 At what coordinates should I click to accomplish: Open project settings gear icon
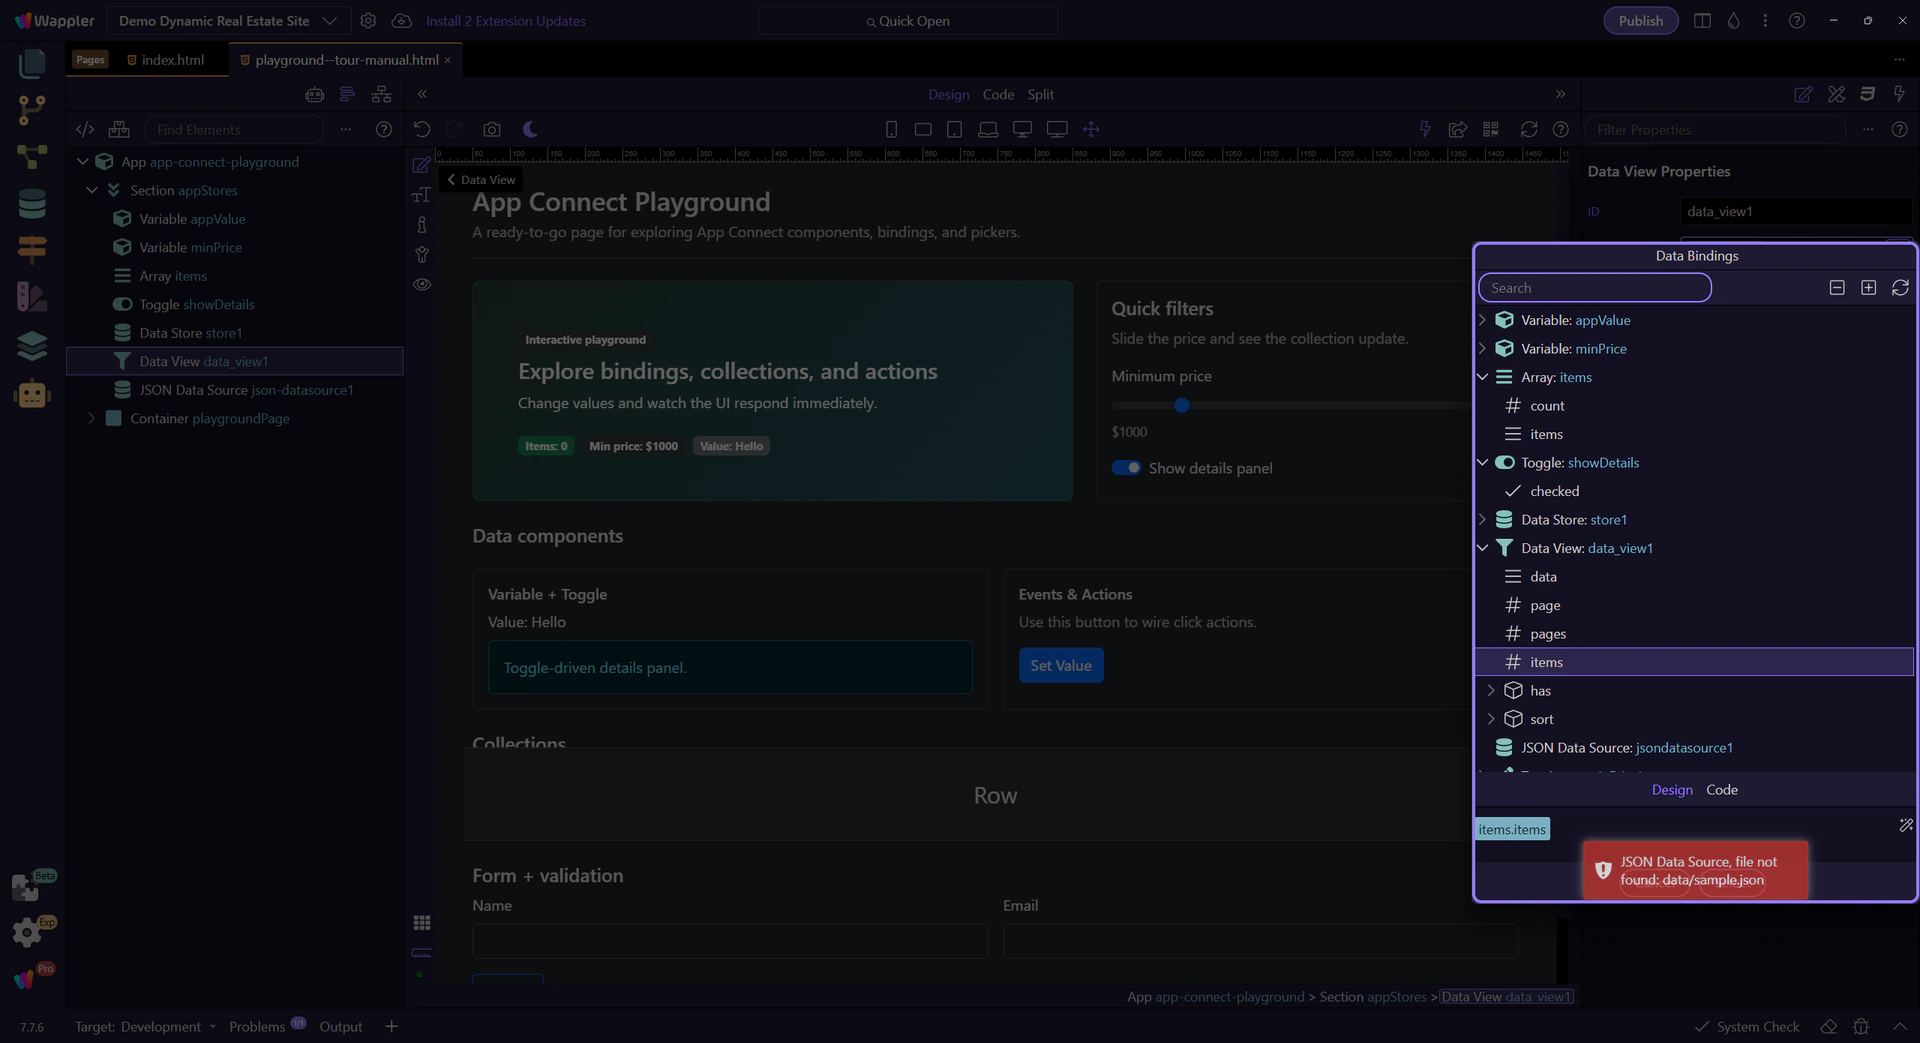[x=368, y=21]
